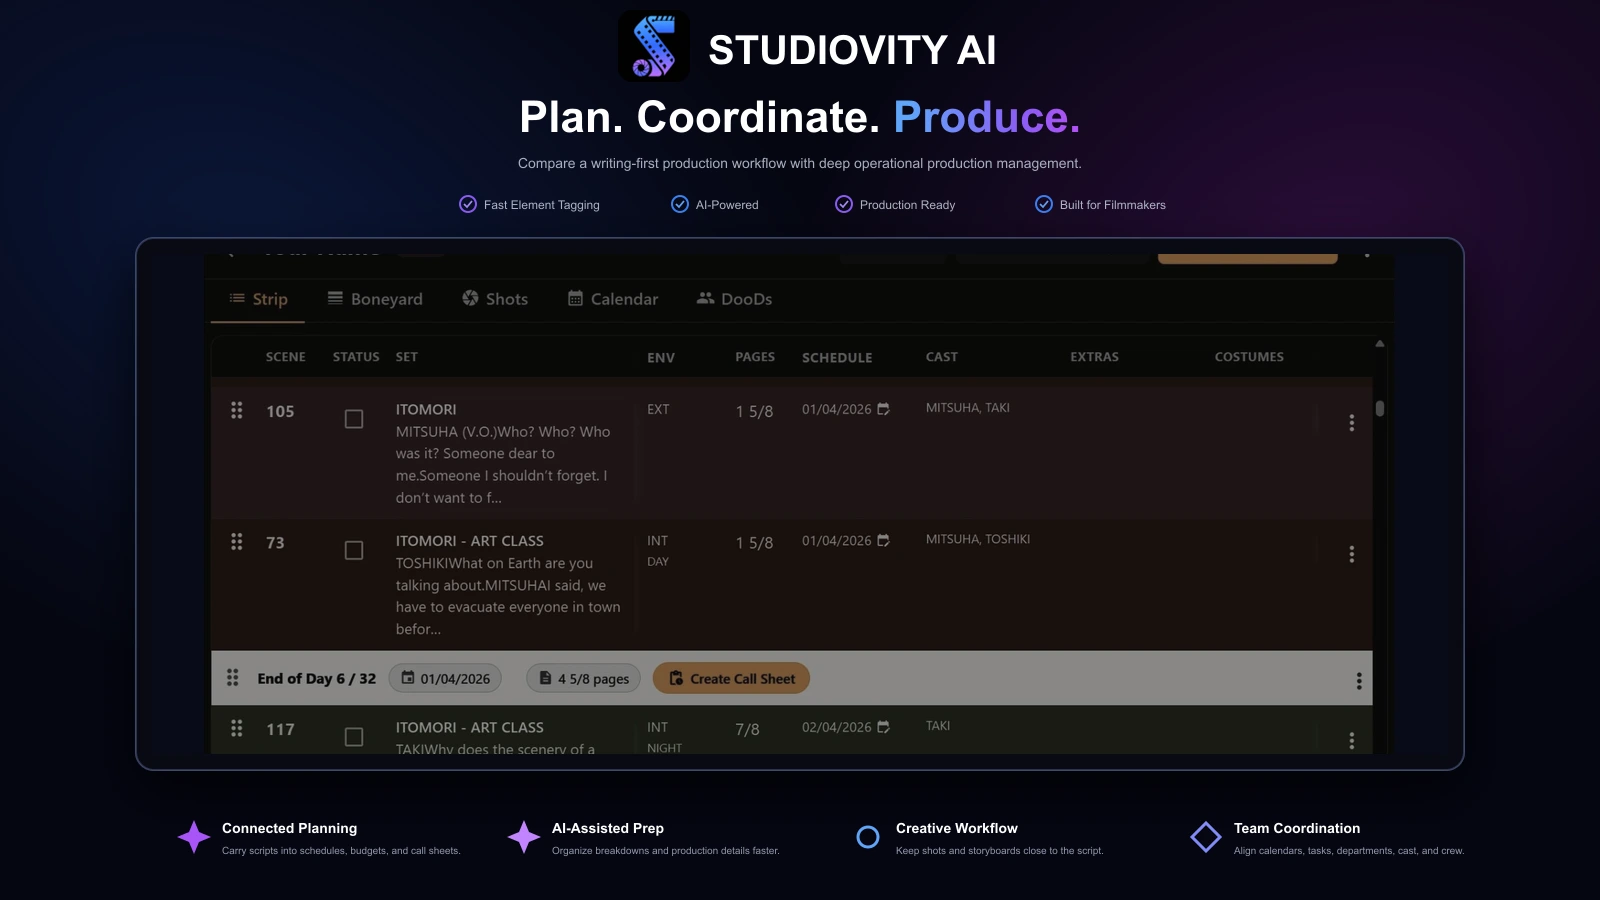Tick the status checkbox for scene 73
The image size is (1600, 900).
tap(354, 550)
